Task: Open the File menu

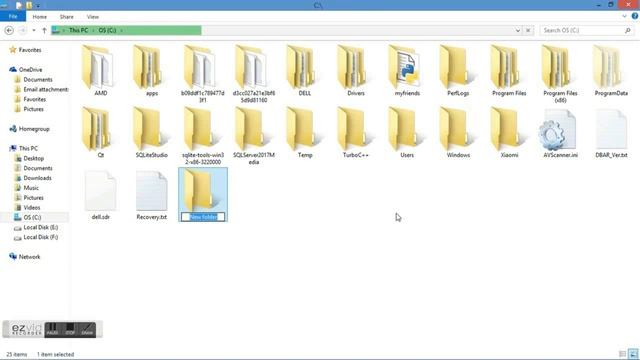Action: [x=13, y=16]
